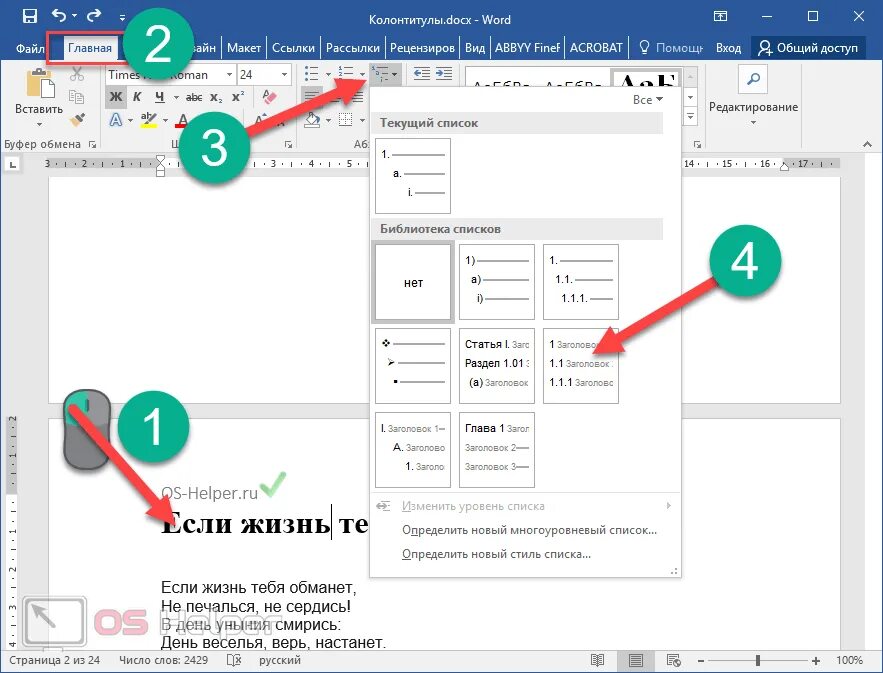Viewport: 883px width, 673px height.
Task: Open the Все filter dropdown
Action: (x=647, y=100)
